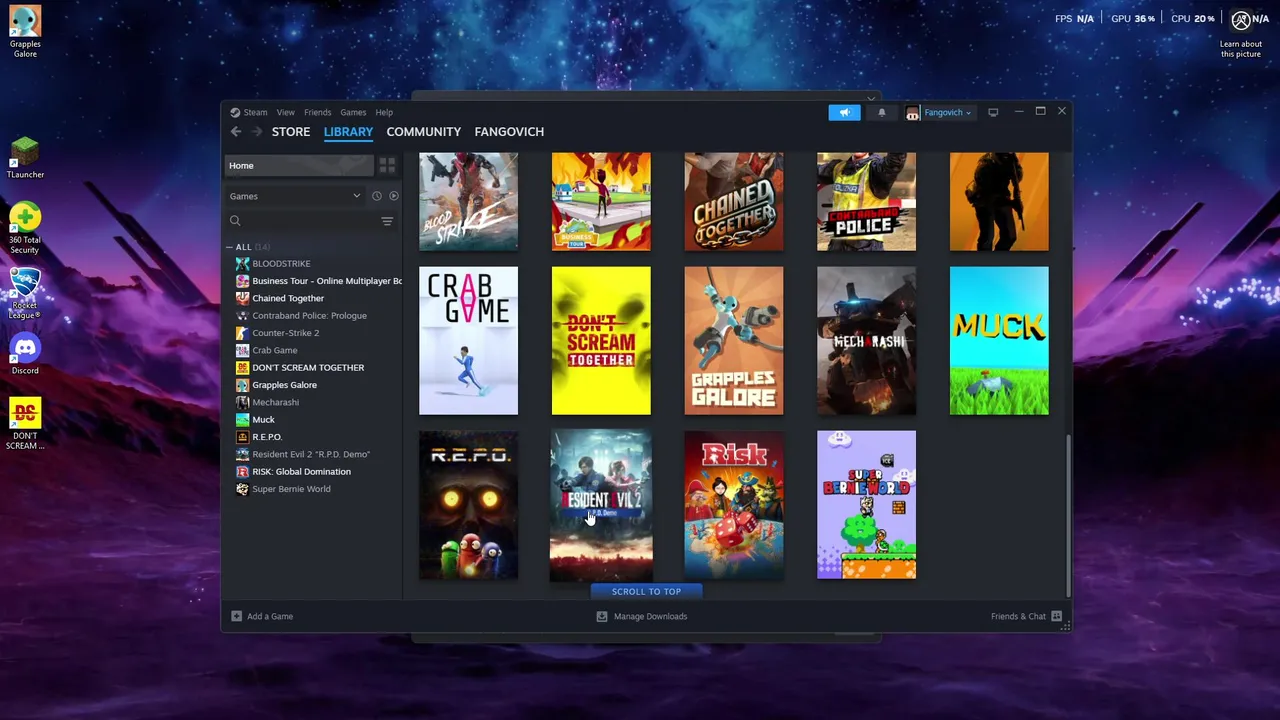
Task: Click the Super Bernie World list icon
Action: [242, 489]
